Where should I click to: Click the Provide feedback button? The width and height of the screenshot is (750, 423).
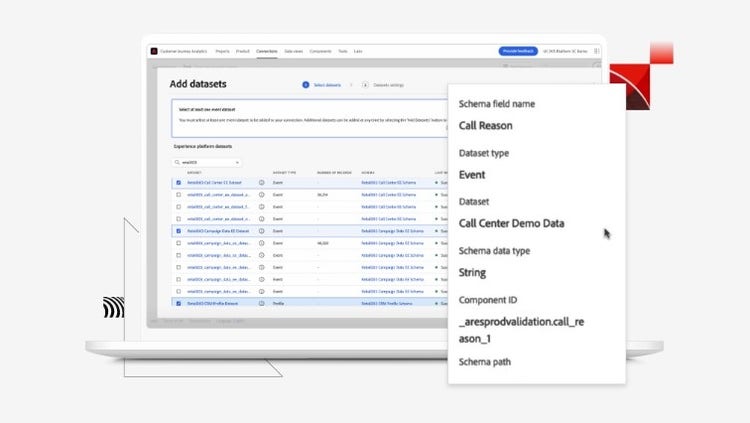coord(517,50)
